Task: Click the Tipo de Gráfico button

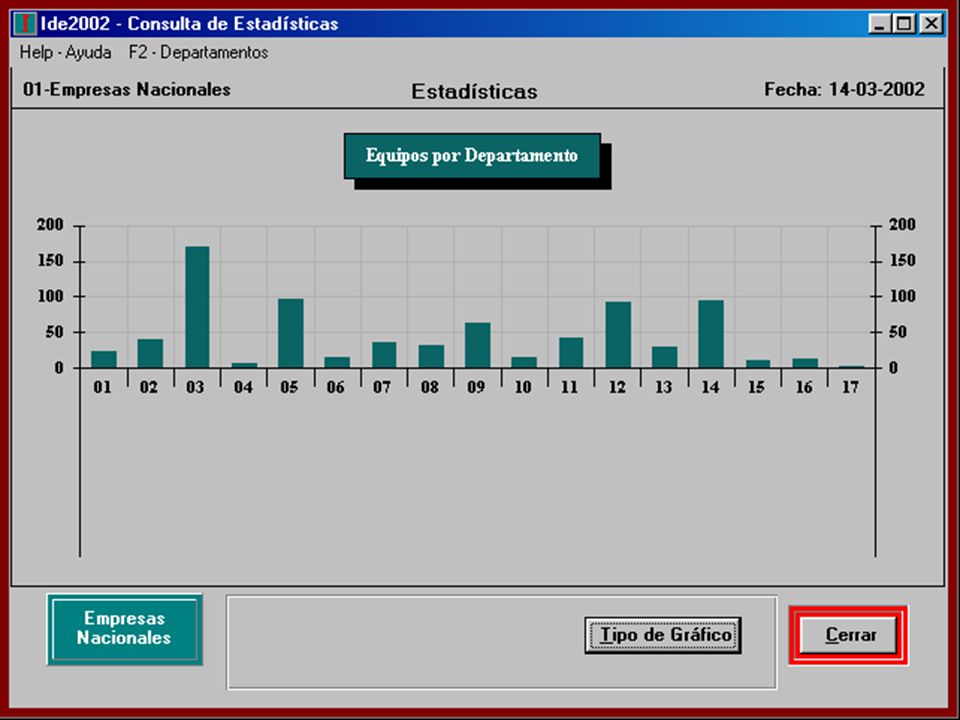Action: (663, 635)
